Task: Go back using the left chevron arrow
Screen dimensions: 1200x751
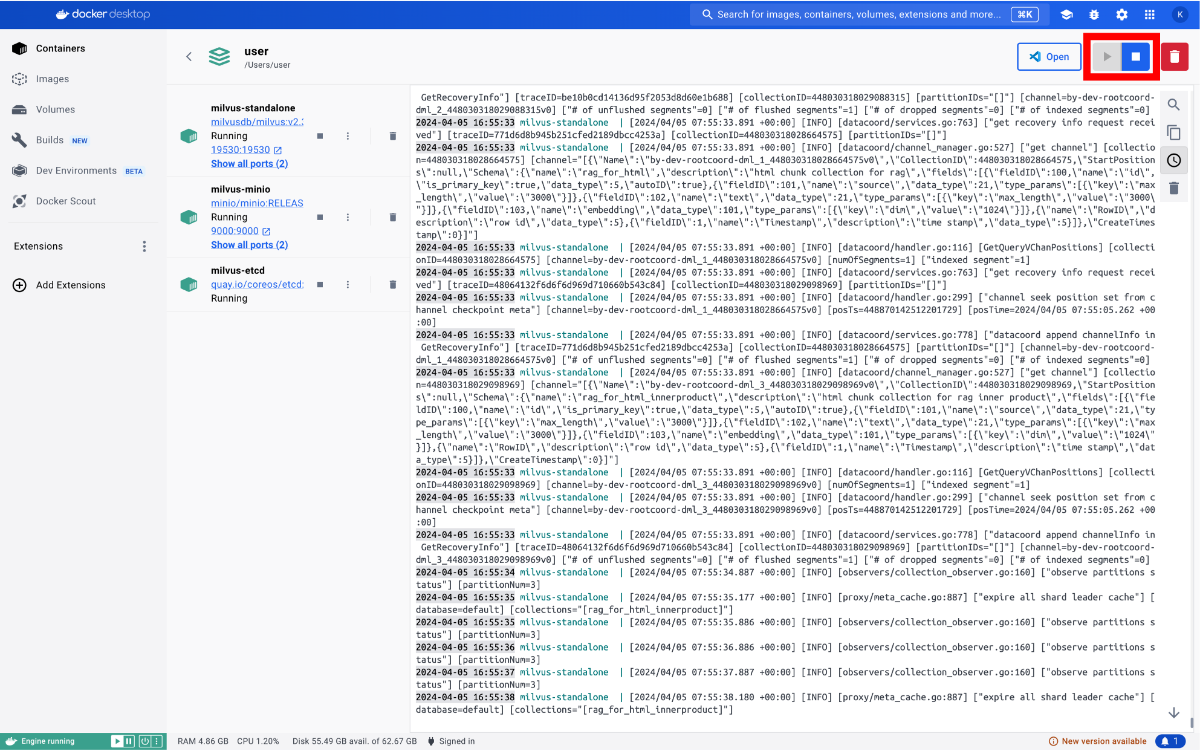Action: (189, 57)
